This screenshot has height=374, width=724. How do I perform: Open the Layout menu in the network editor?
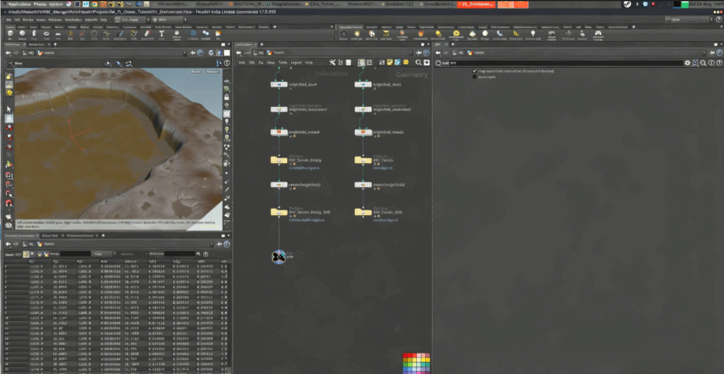point(296,62)
